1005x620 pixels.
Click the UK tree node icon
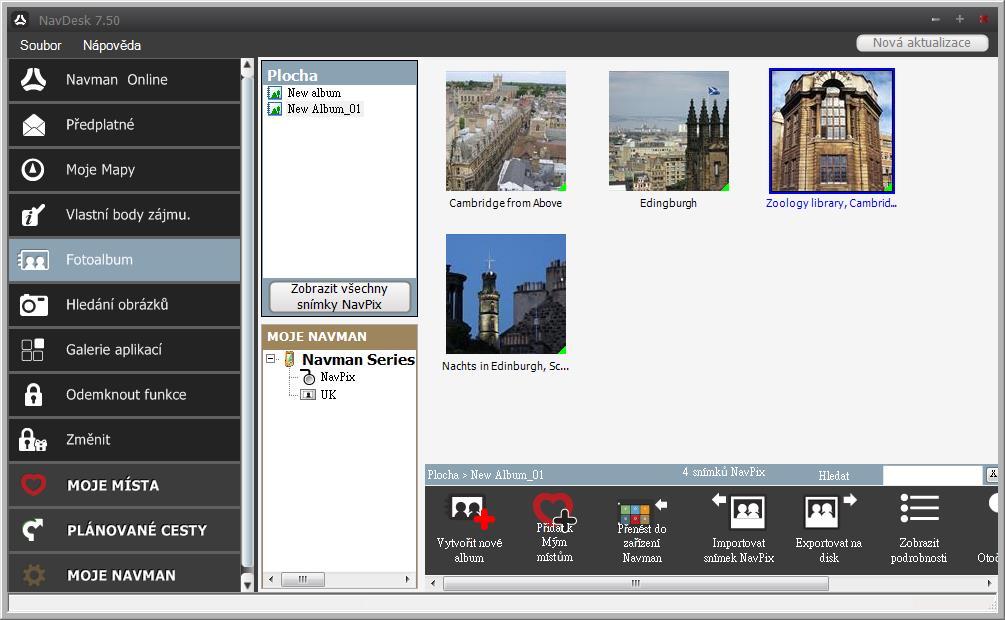pos(309,395)
